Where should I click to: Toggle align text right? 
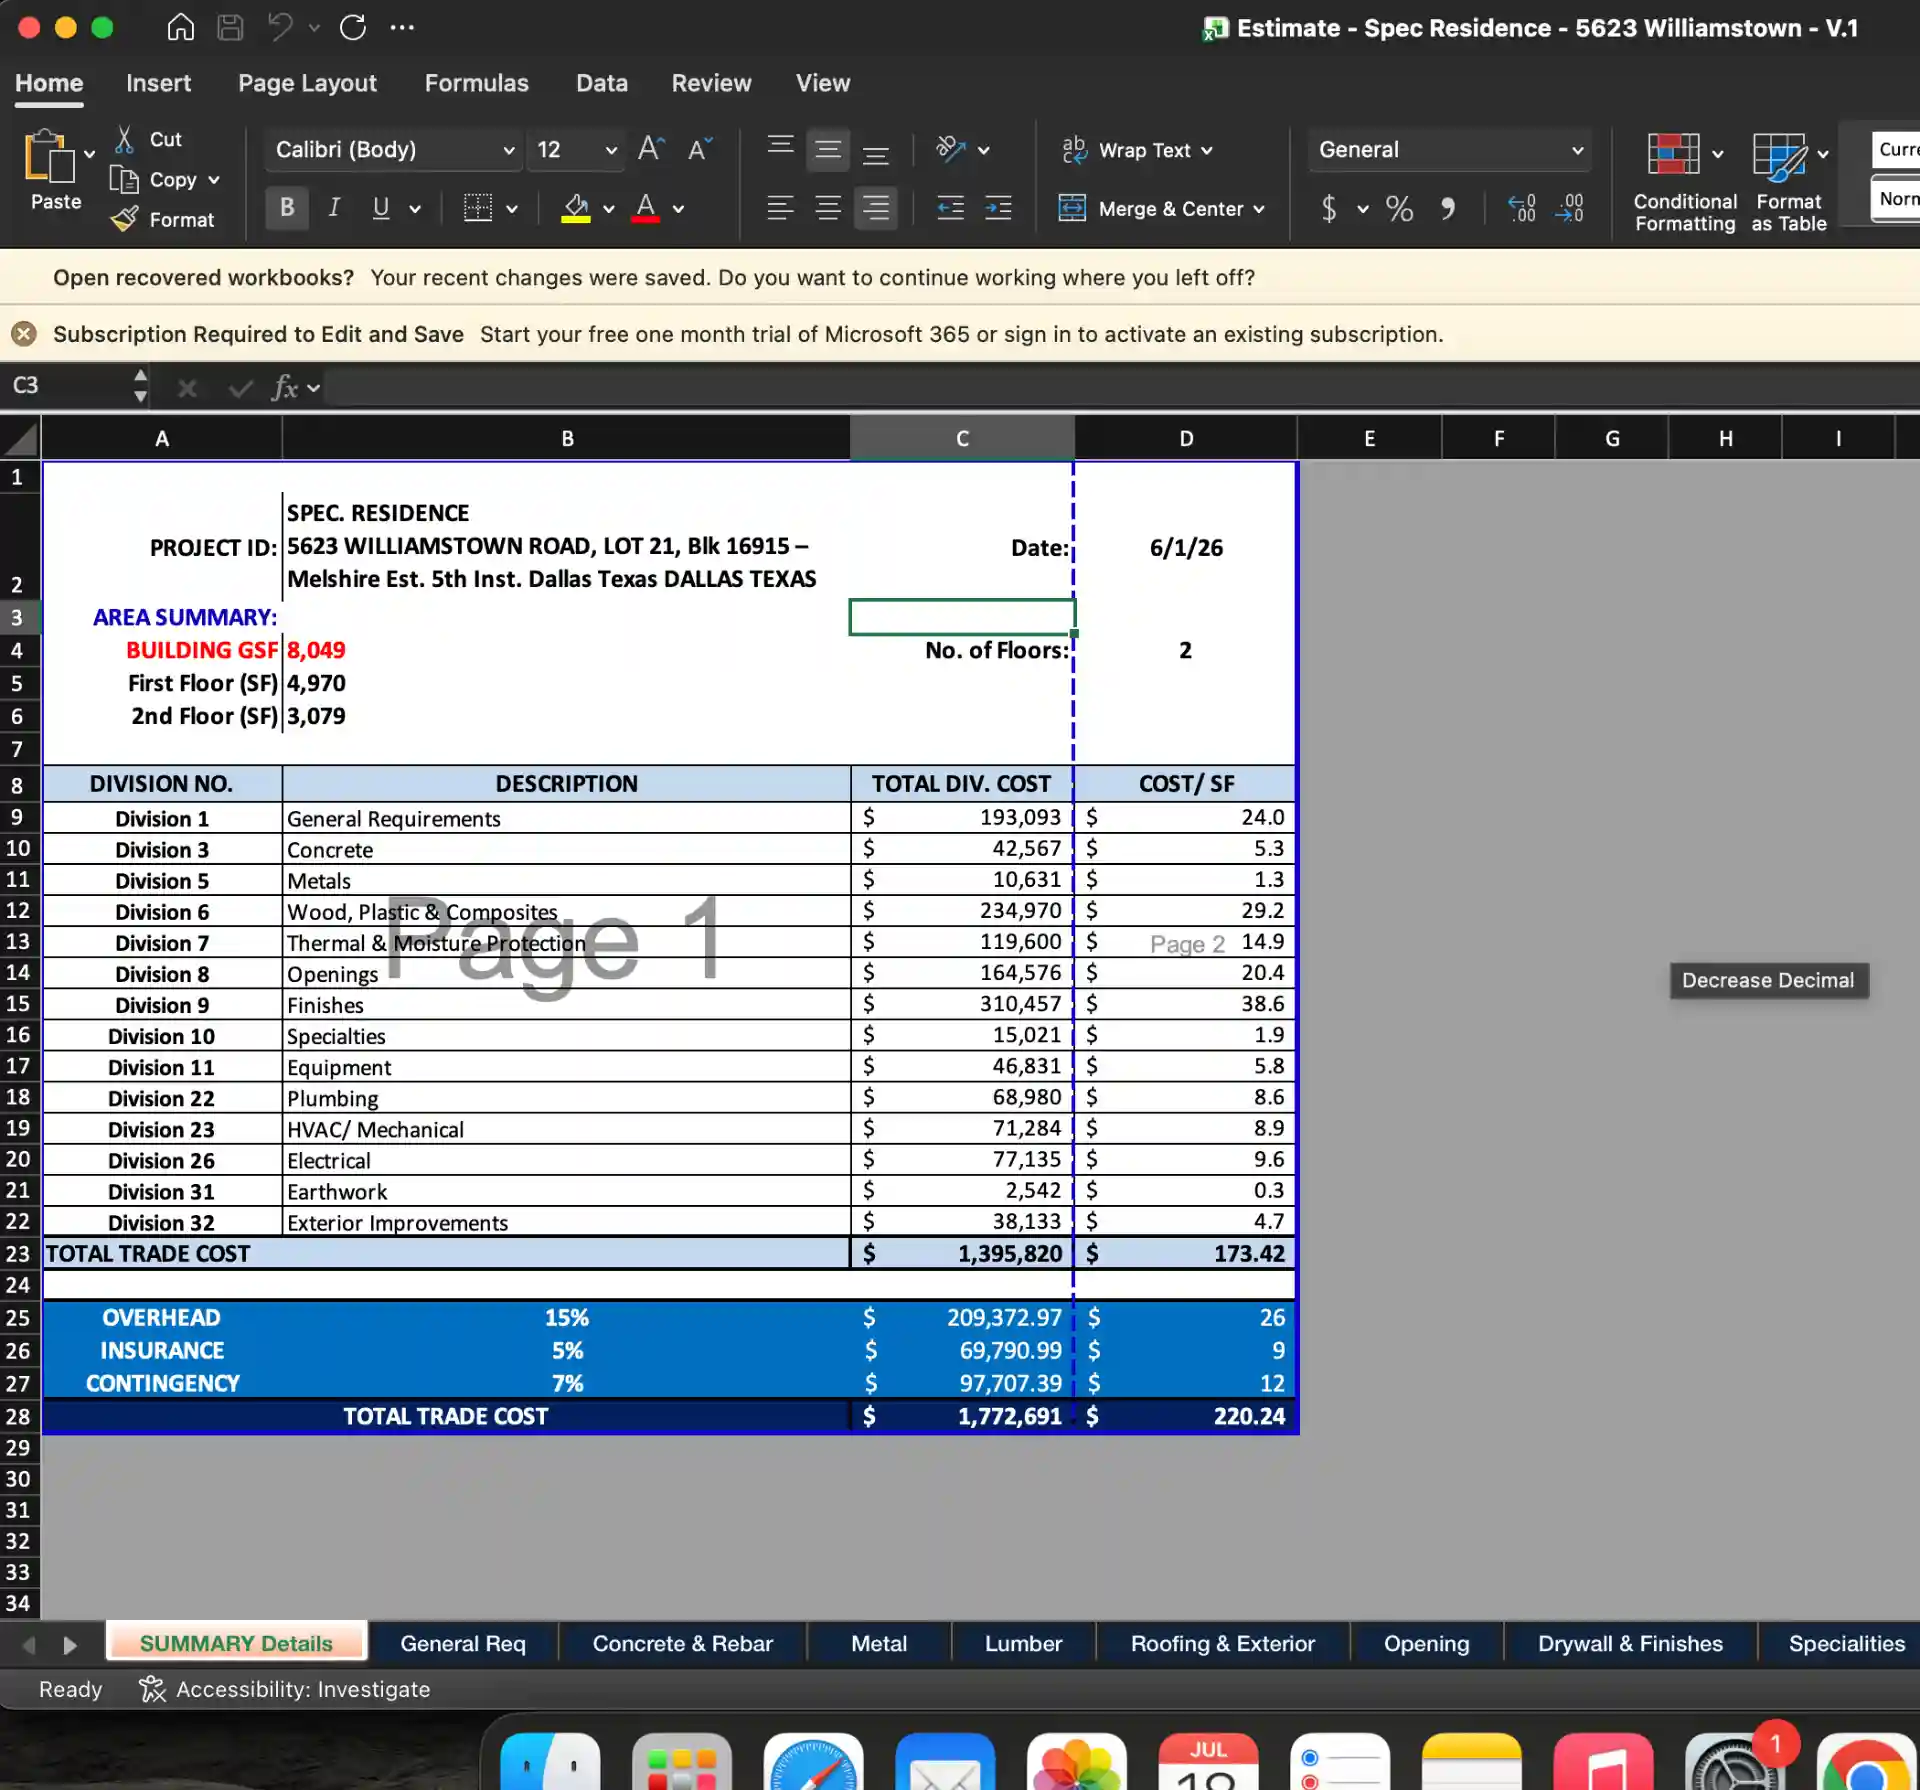[875, 208]
